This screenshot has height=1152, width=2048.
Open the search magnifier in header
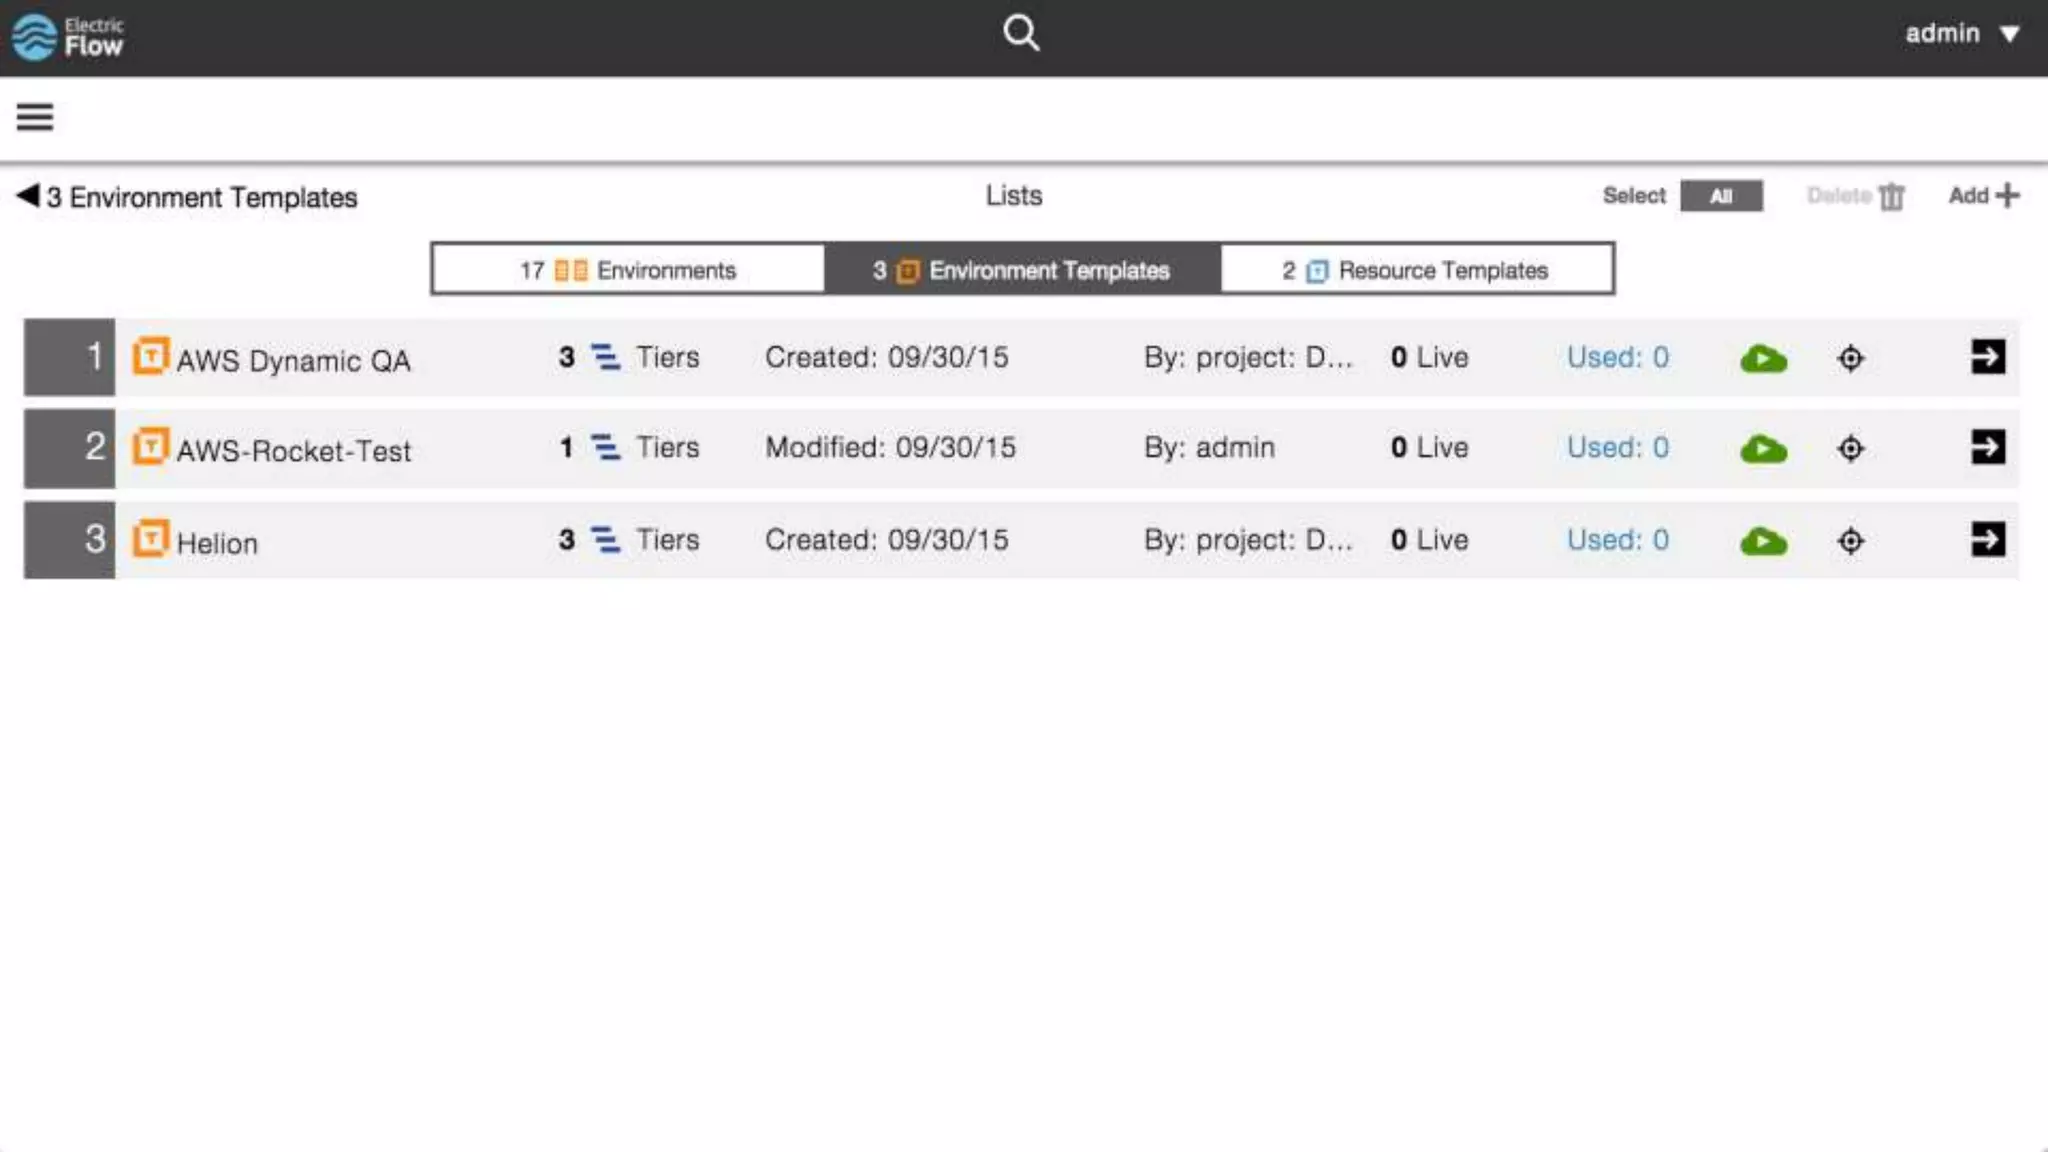(x=1020, y=33)
